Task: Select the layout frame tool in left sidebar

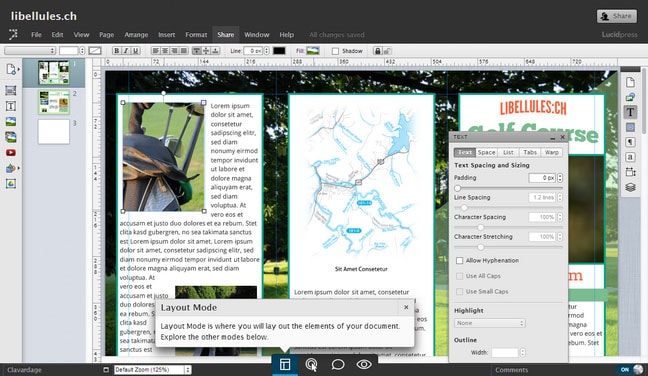Action: tap(11, 90)
